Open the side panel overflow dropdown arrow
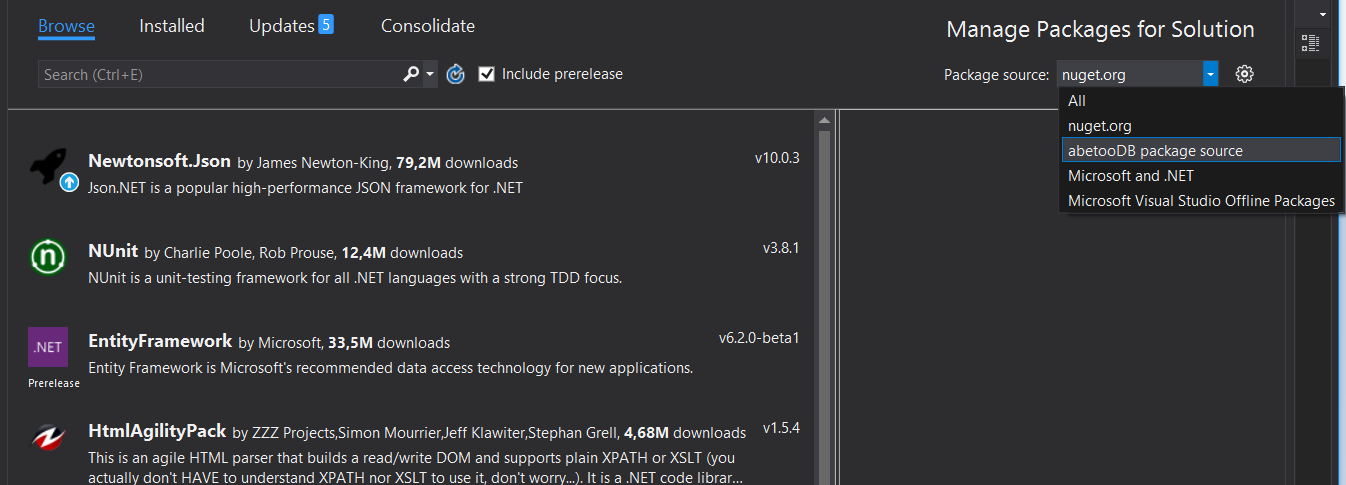The height and width of the screenshot is (485, 1346). coord(1324,14)
